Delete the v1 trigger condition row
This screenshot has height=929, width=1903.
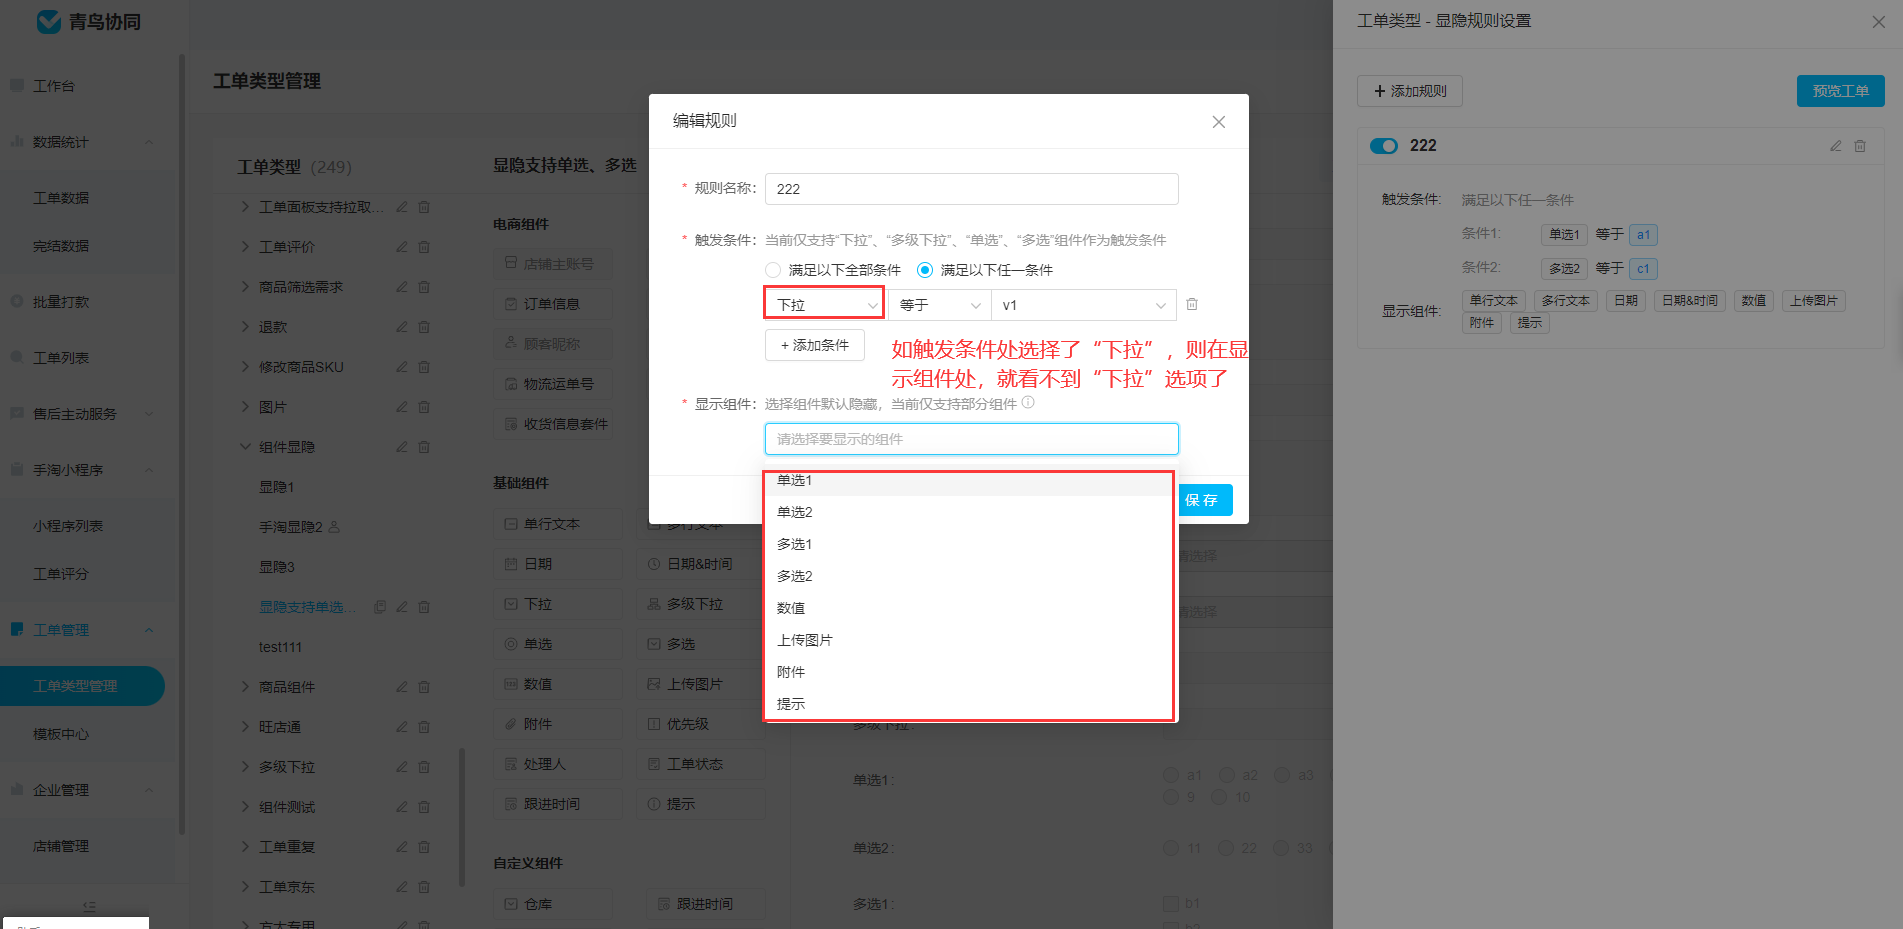[x=1192, y=304]
